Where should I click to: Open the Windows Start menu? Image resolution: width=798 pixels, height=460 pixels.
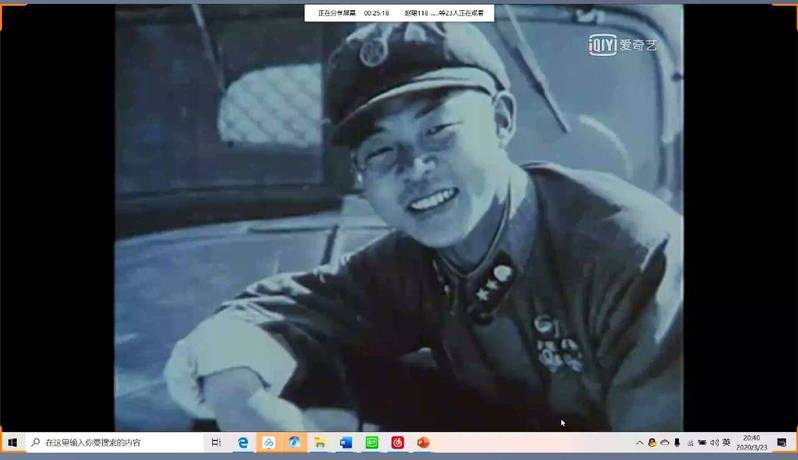12,442
